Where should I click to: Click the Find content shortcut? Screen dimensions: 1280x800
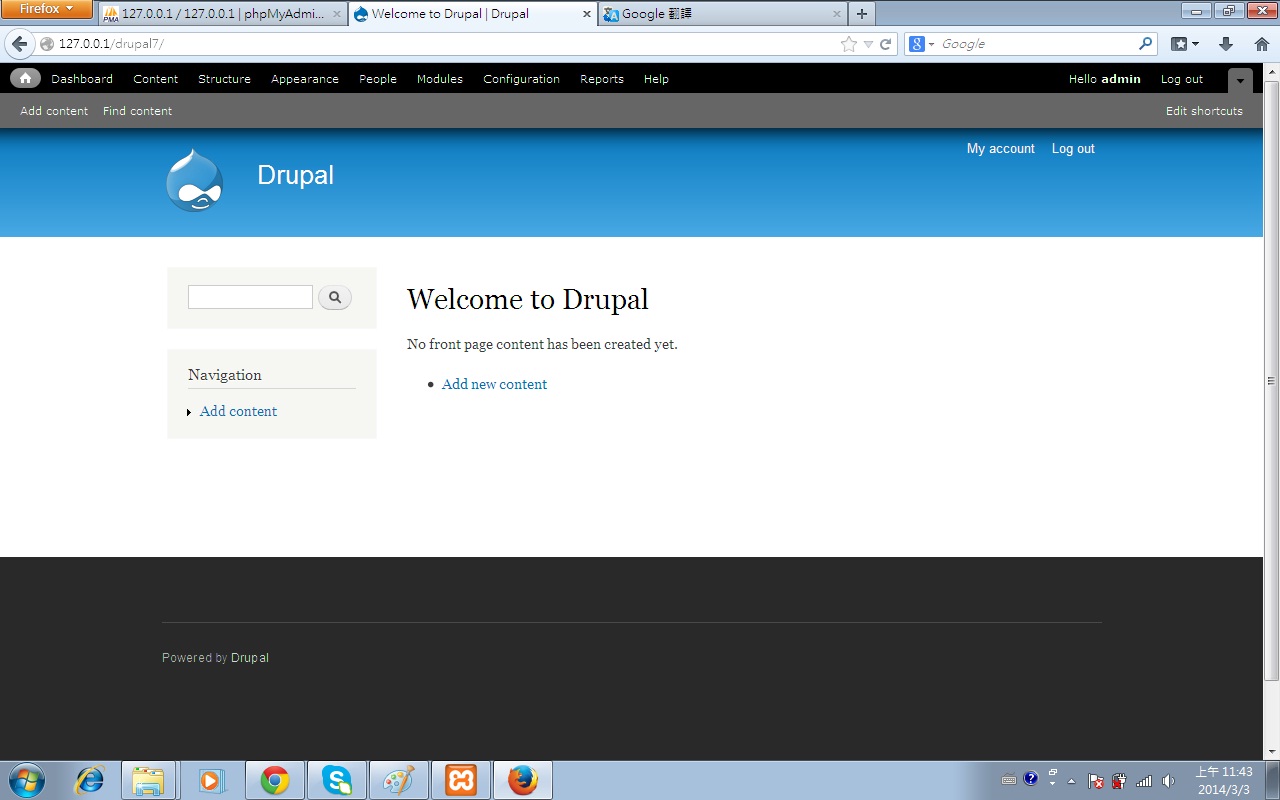tap(137, 111)
